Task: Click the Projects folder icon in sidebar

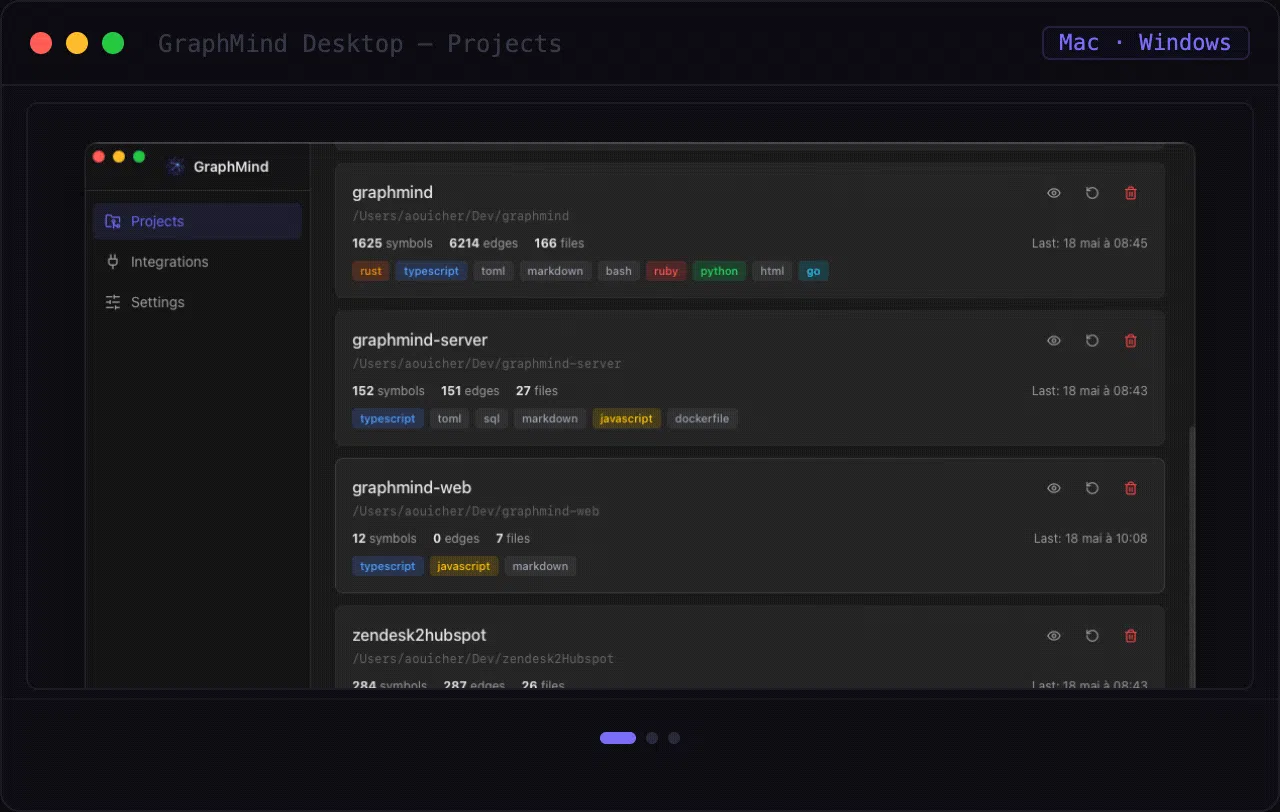Action: pyautogui.click(x=113, y=222)
